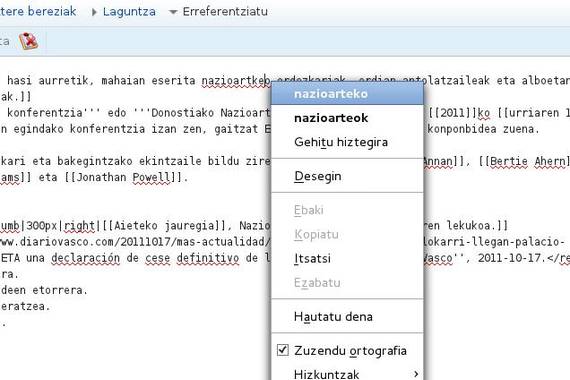
Task: Click the misspelled word nazioartkeb
Action: 236,81
